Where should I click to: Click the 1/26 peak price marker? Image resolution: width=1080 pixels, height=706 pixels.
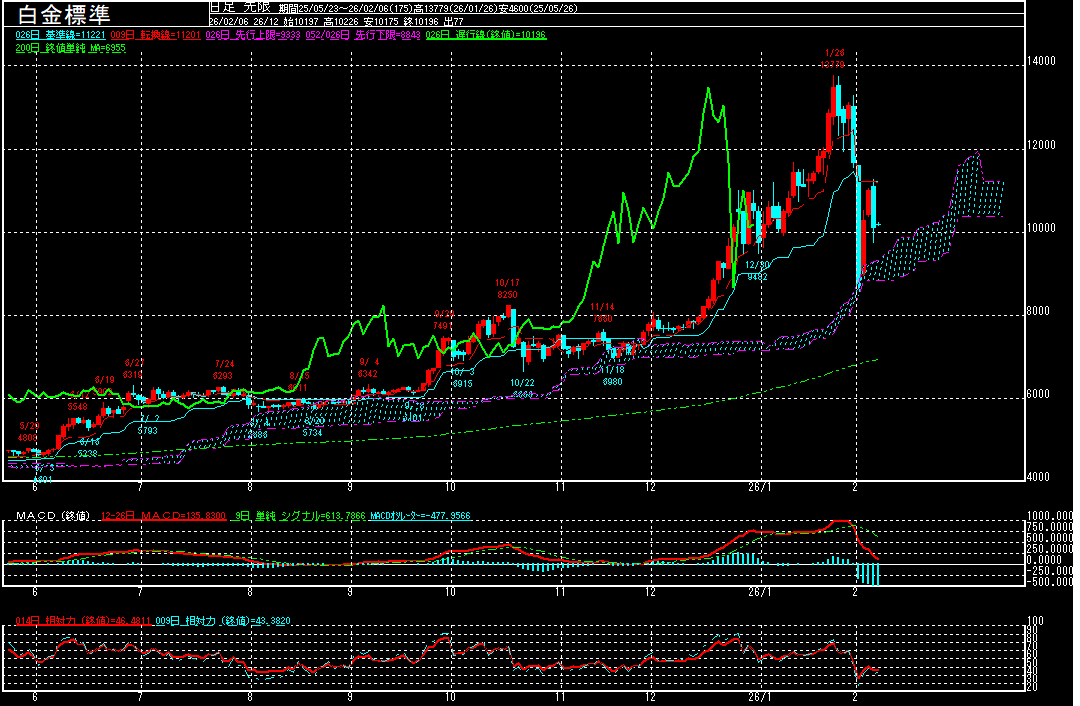coord(834,58)
